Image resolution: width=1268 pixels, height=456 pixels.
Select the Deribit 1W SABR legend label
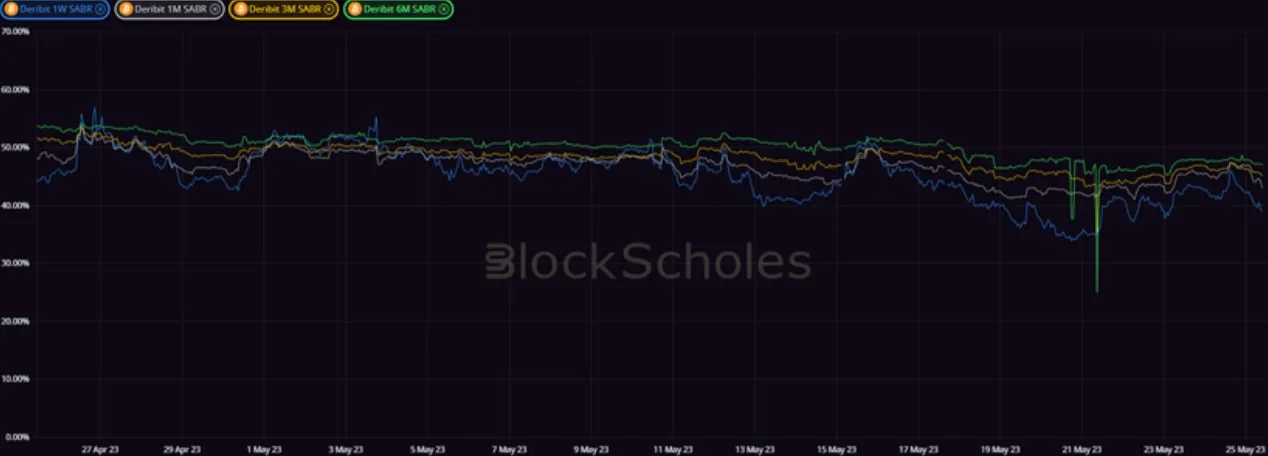(56, 9)
